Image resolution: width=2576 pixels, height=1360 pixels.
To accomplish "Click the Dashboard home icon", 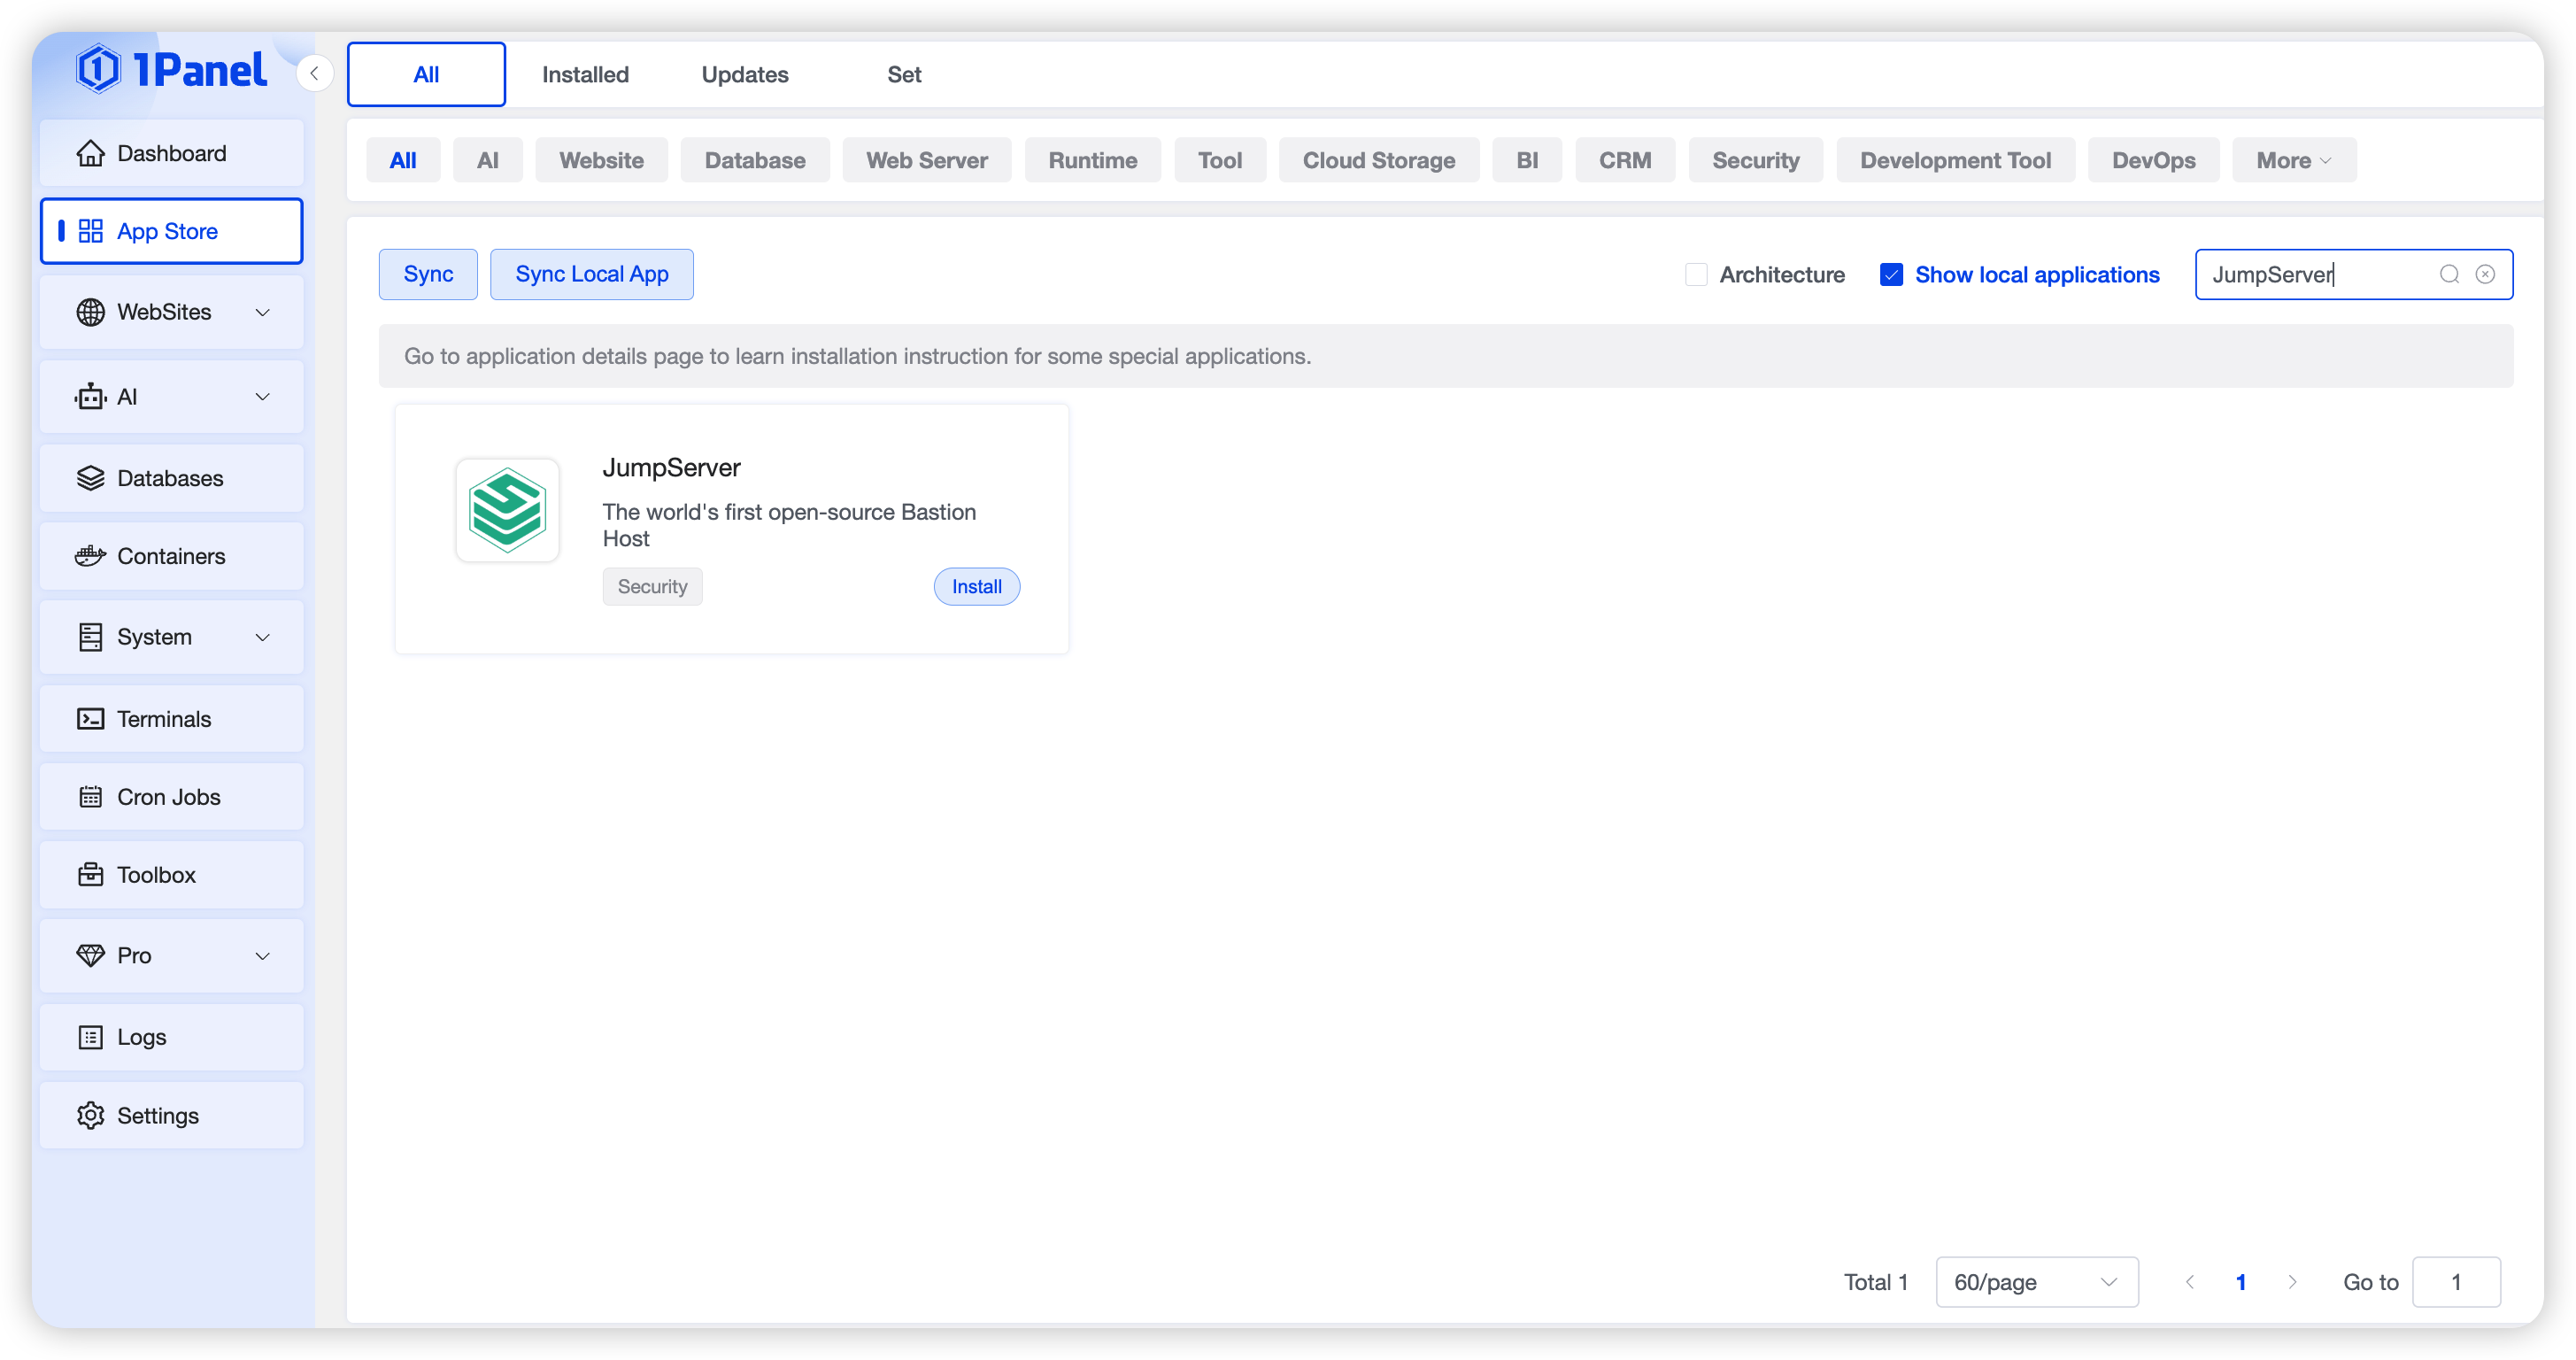I will pos(90,153).
